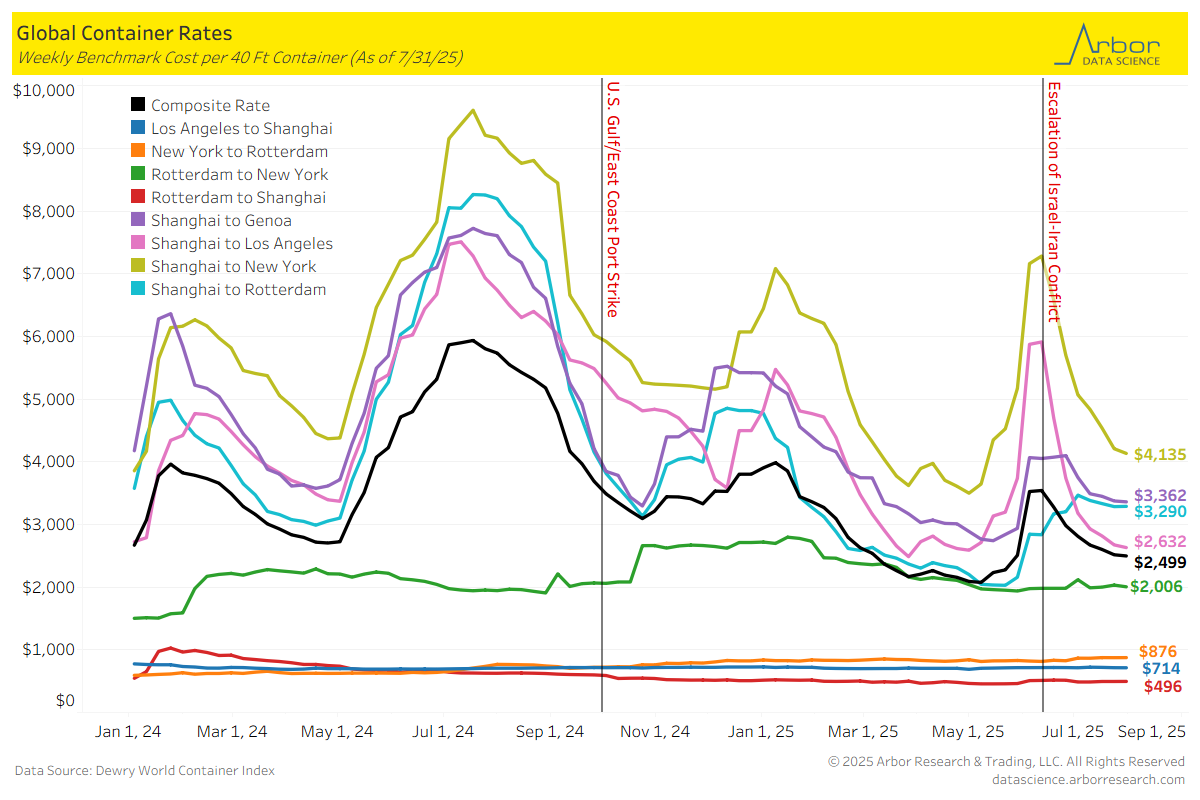Click the $10,000 y-axis label

44,90
